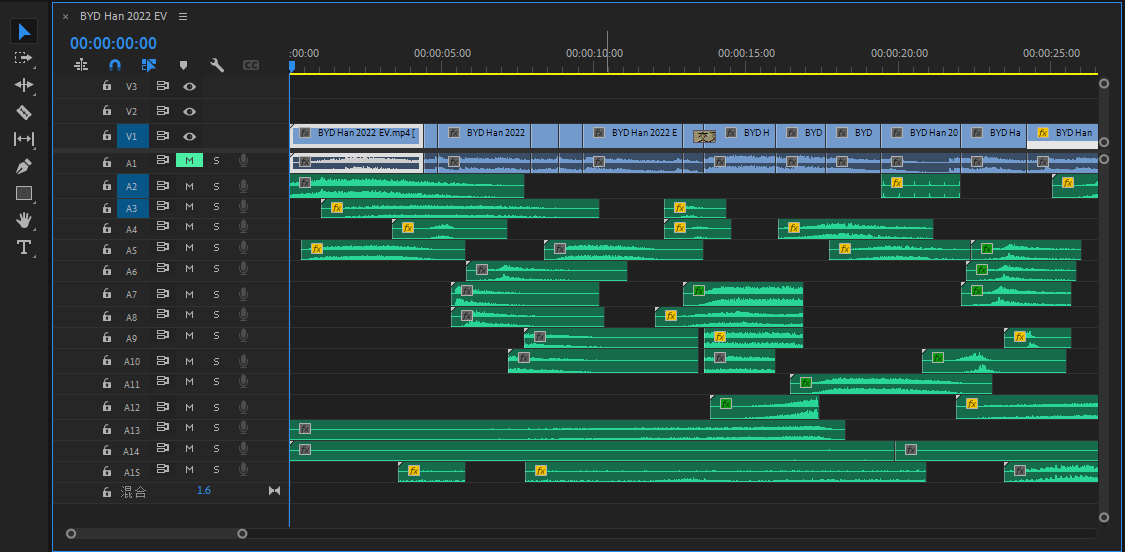Mute track A8
Image resolution: width=1125 pixels, height=552 pixels.
[x=189, y=314]
